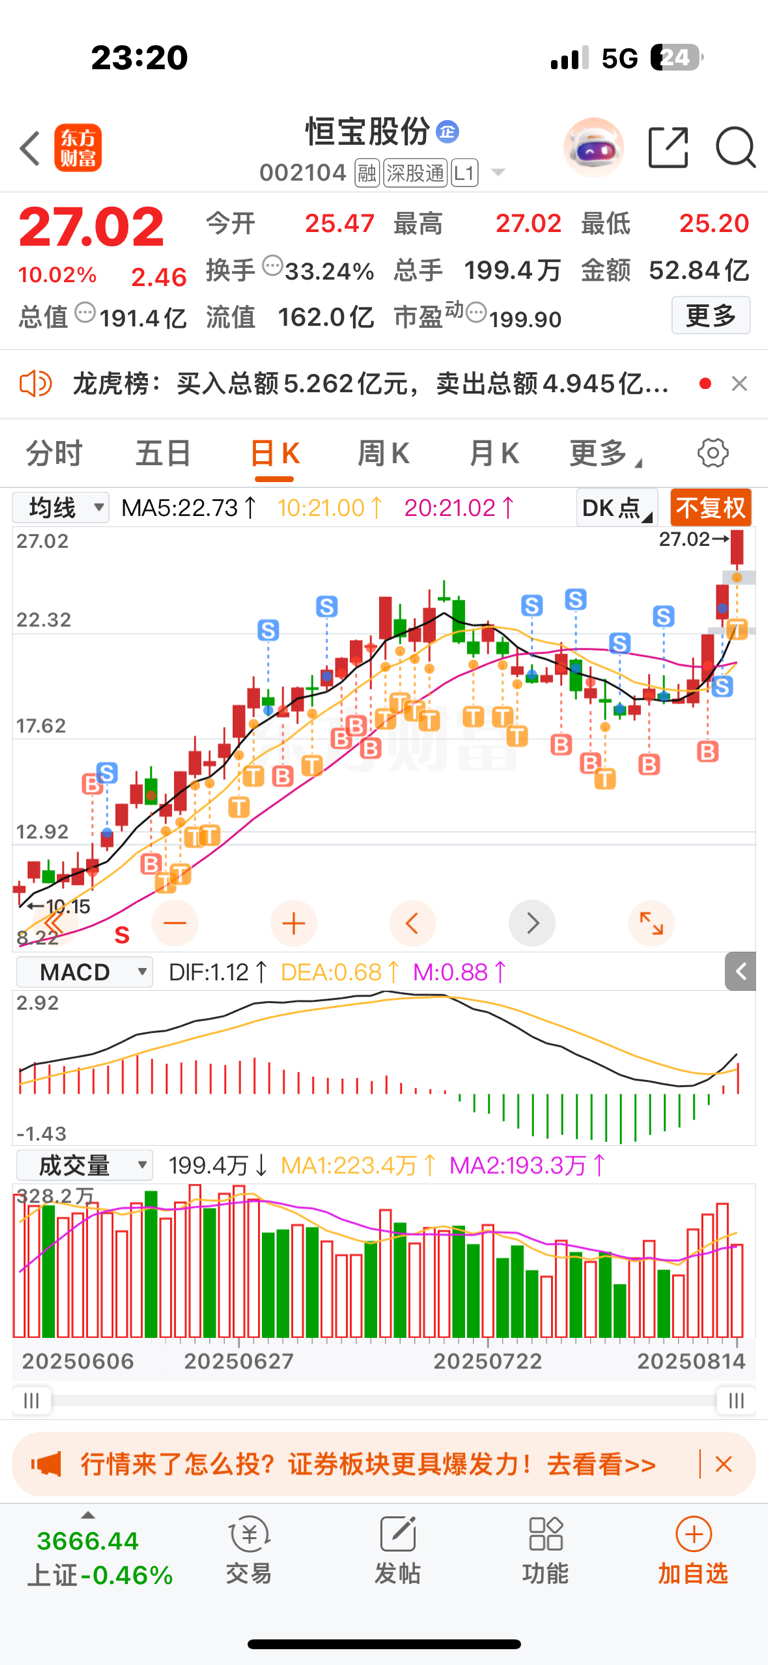Add stock via 加自选 button

click(x=693, y=1550)
